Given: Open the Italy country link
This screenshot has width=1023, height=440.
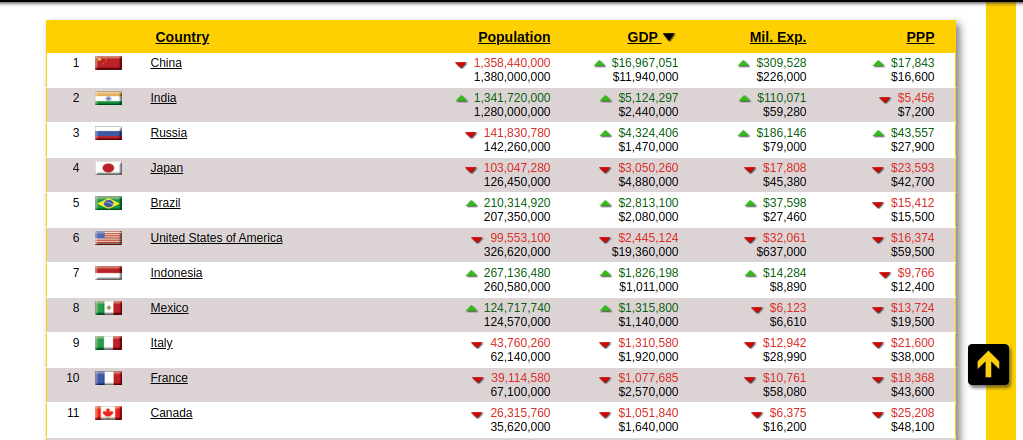Looking at the screenshot, I should (161, 343).
